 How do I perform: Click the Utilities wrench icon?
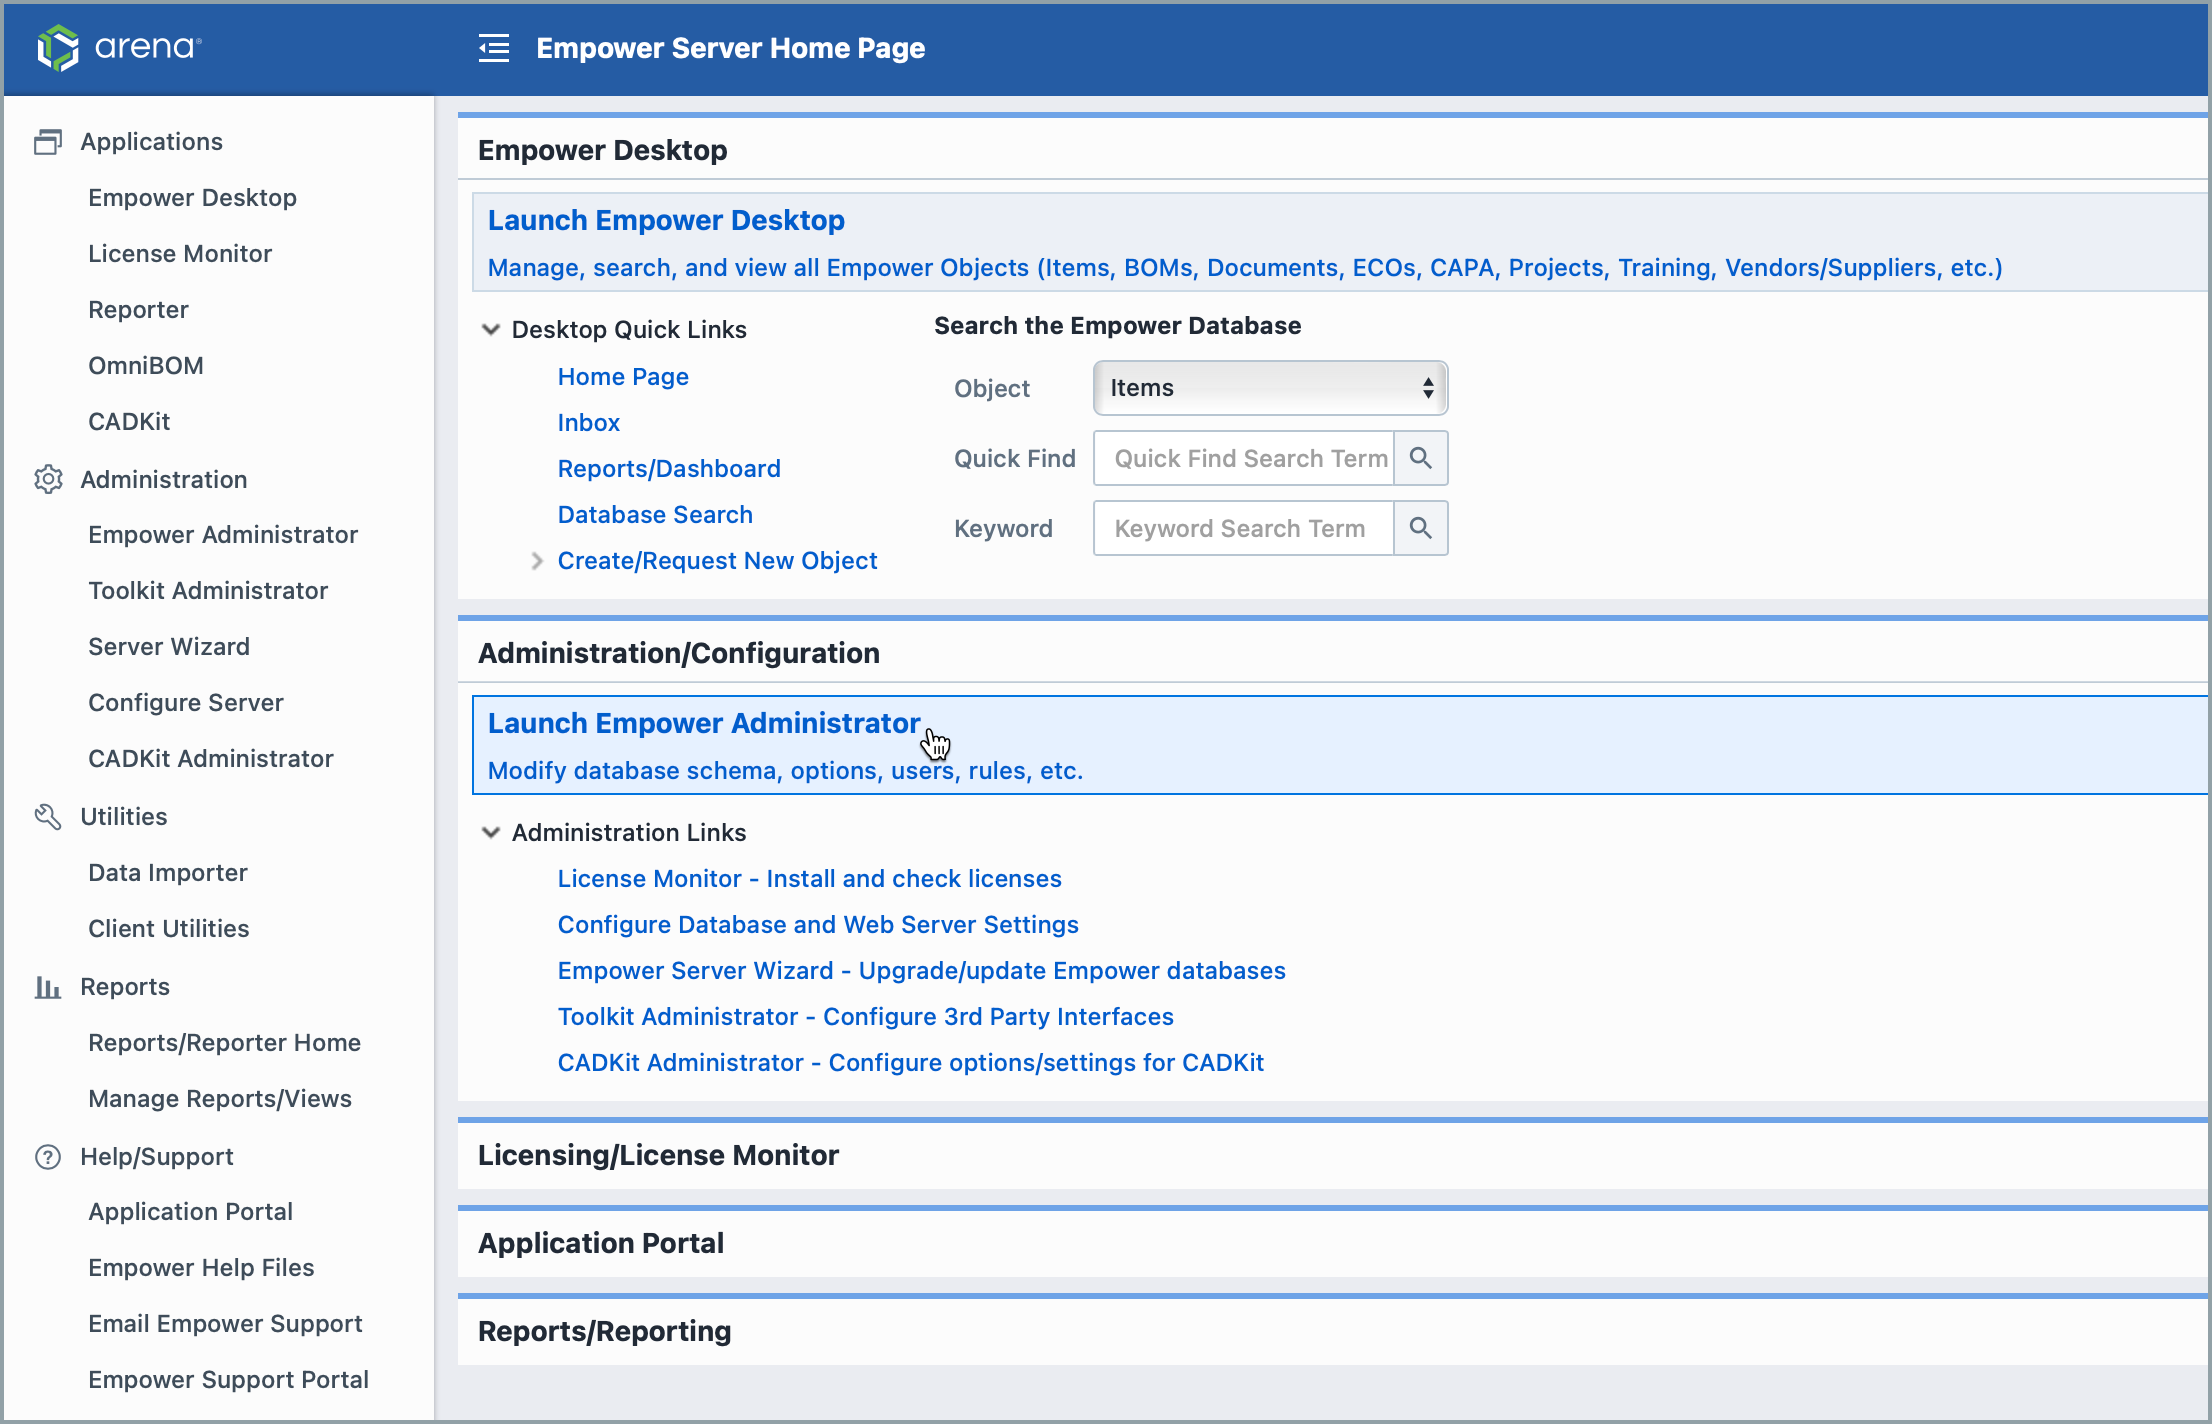click(48, 817)
